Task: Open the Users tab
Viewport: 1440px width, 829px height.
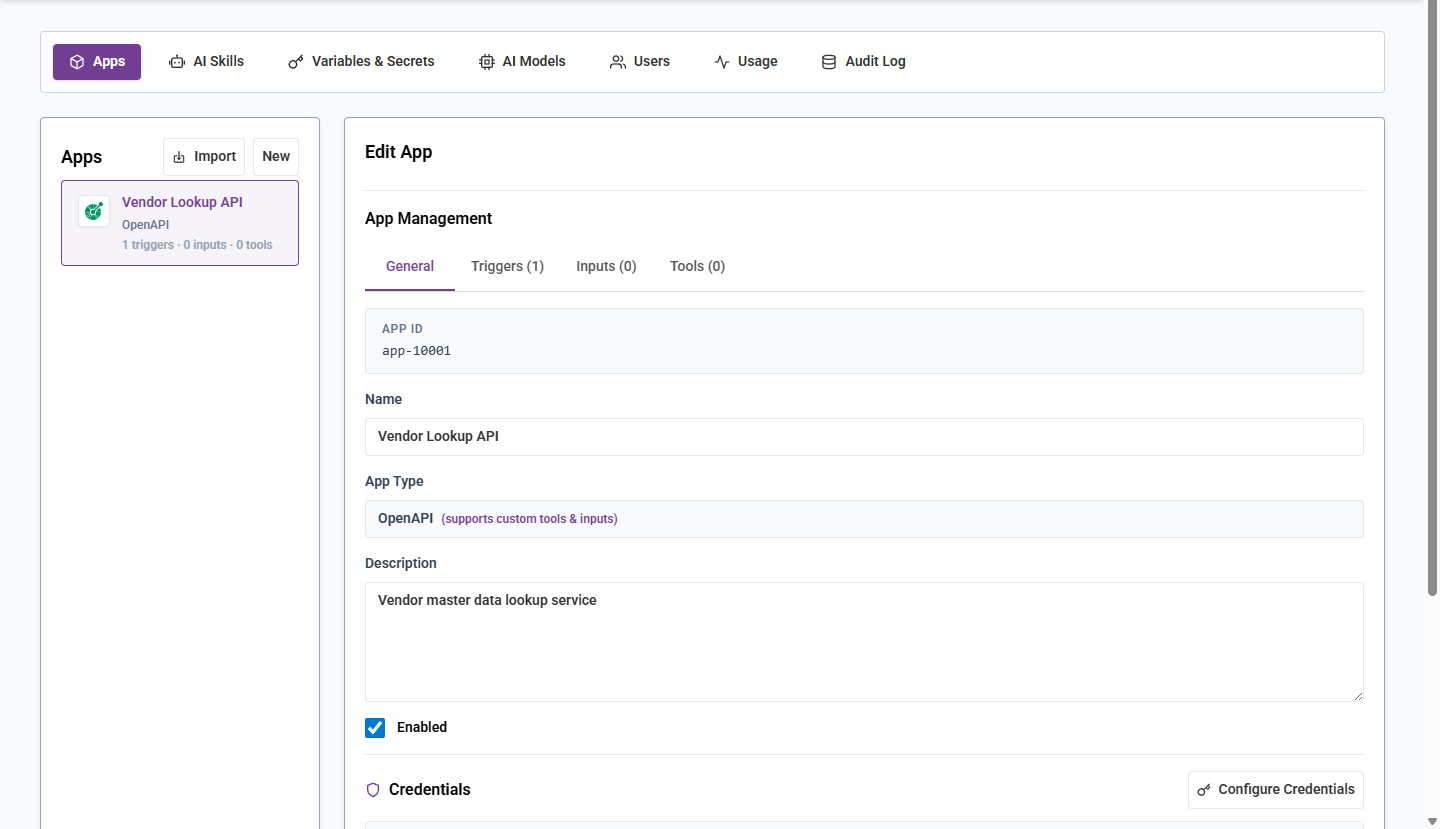Action: 640,62
